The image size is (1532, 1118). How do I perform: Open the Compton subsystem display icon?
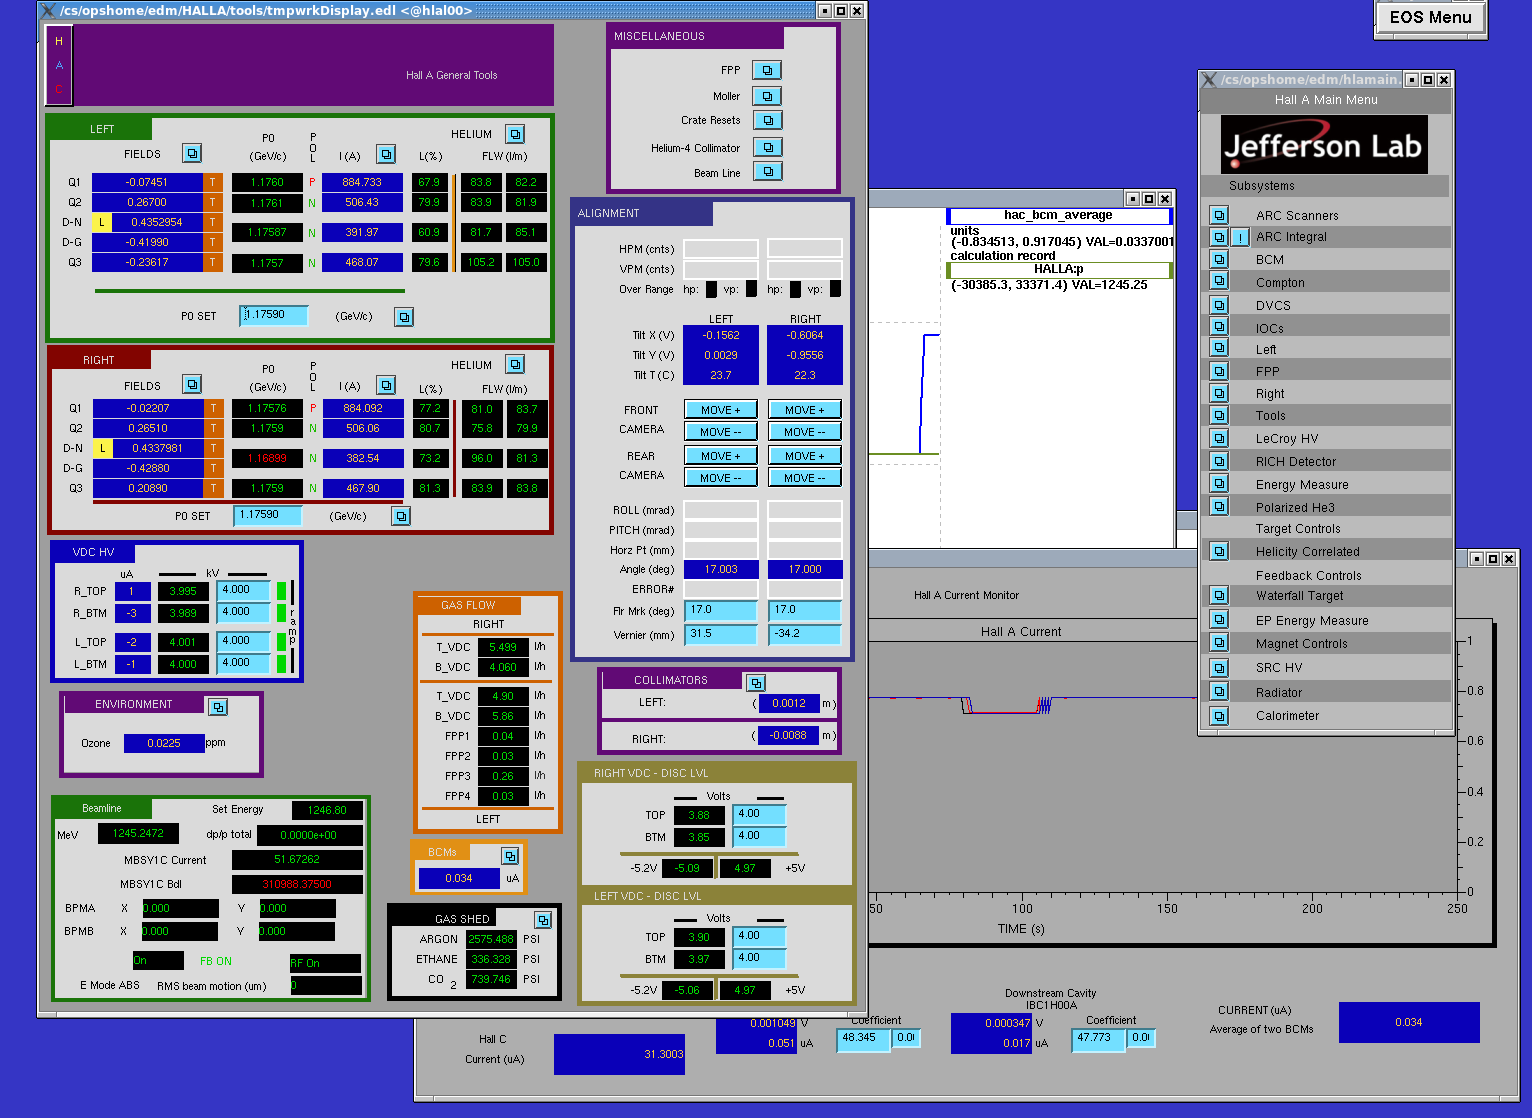pyautogui.click(x=1219, y=282)
